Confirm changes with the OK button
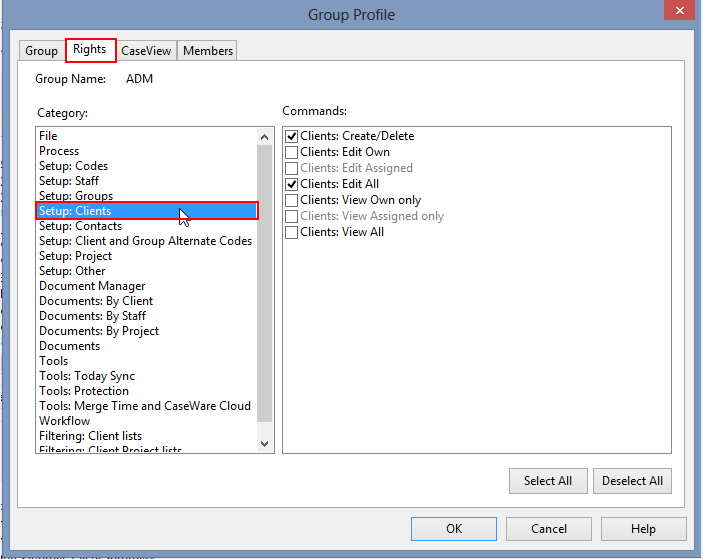The height and width of the screenshot is (559, 703). (x=454, y=529)
